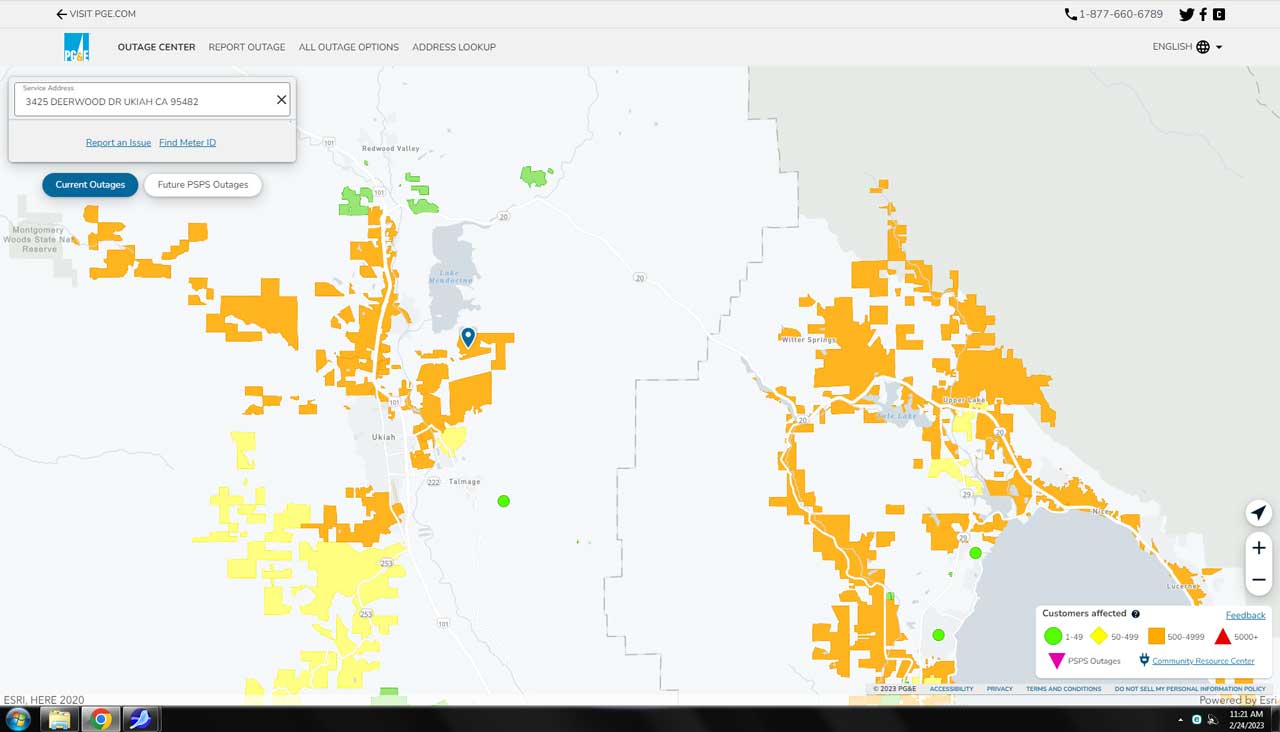Open the Community Resource Center link

tap(1203, 661)
